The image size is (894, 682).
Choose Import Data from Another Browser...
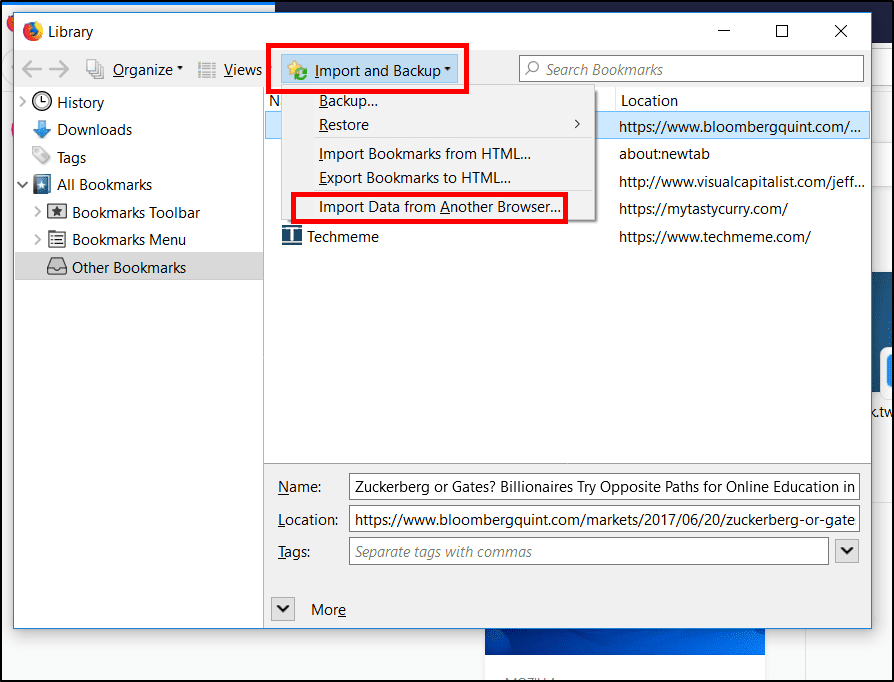[439, 207]
